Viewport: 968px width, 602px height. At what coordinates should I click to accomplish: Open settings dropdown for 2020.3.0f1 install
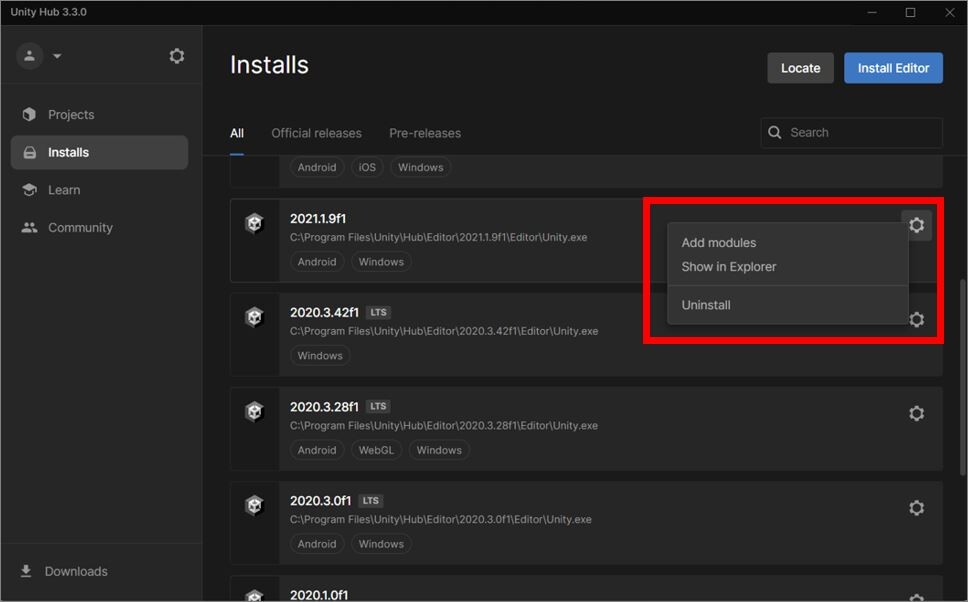(x=916, y=507)
